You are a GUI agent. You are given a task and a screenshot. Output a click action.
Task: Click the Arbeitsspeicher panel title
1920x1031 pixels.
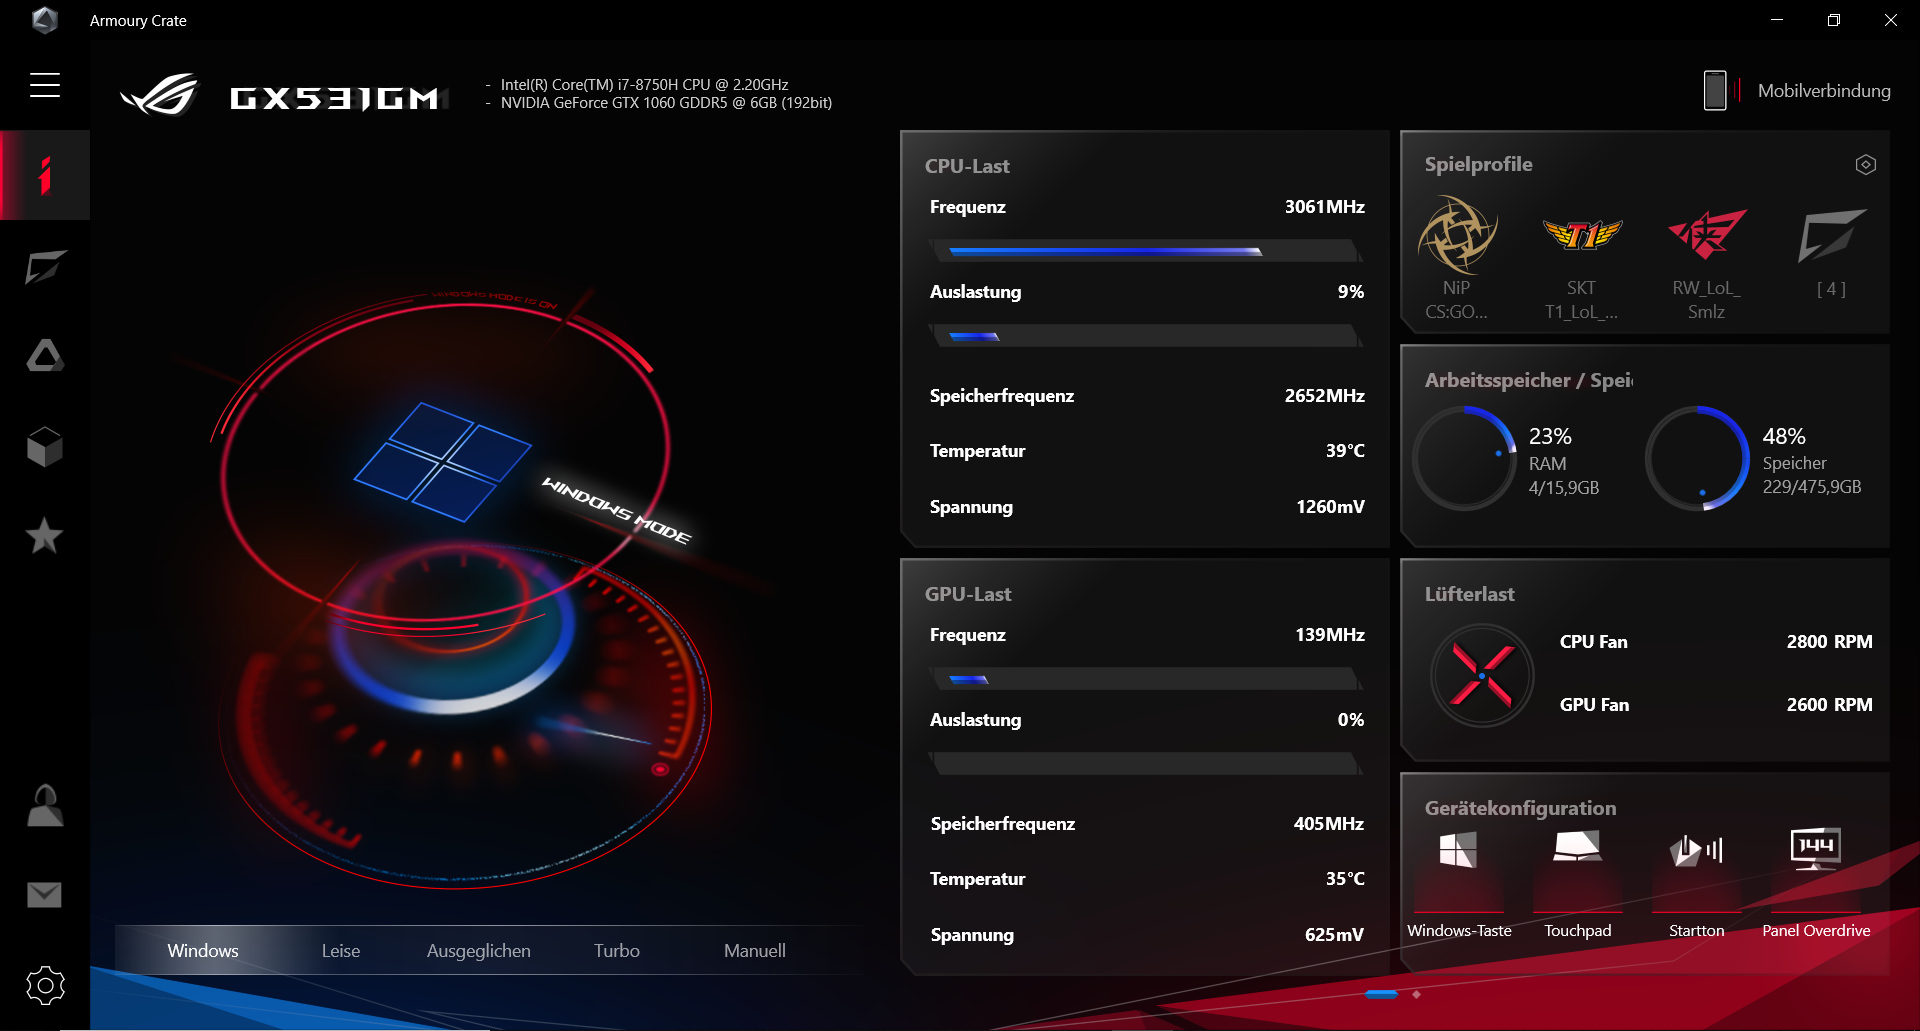click(x=1529, y=380)
